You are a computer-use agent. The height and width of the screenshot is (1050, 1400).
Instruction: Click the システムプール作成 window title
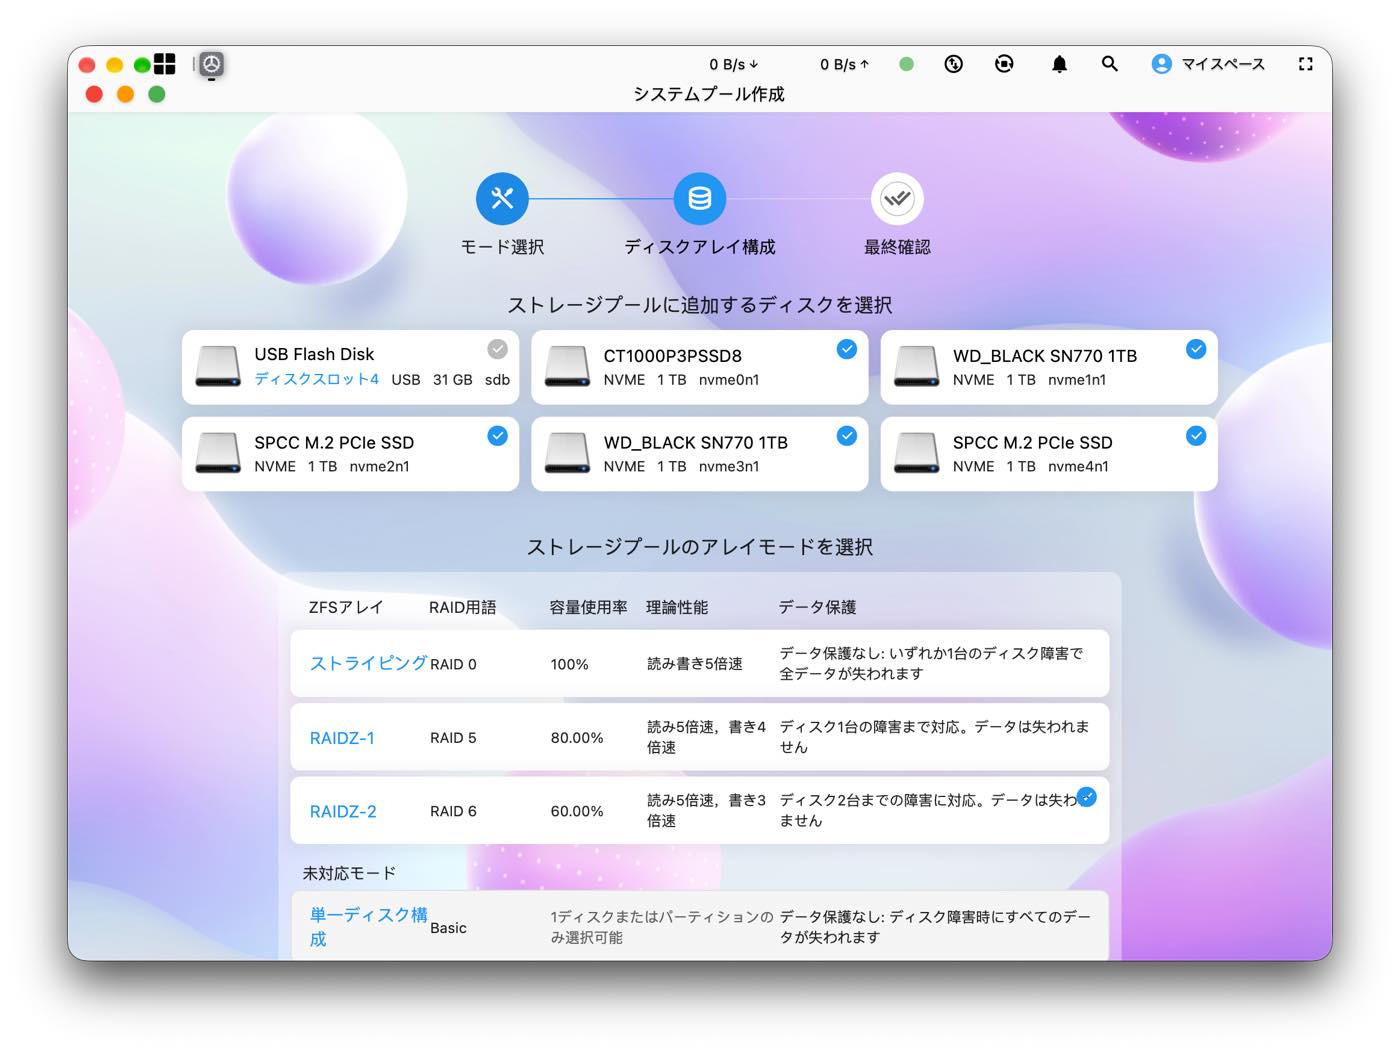click(x=709, y=94)
